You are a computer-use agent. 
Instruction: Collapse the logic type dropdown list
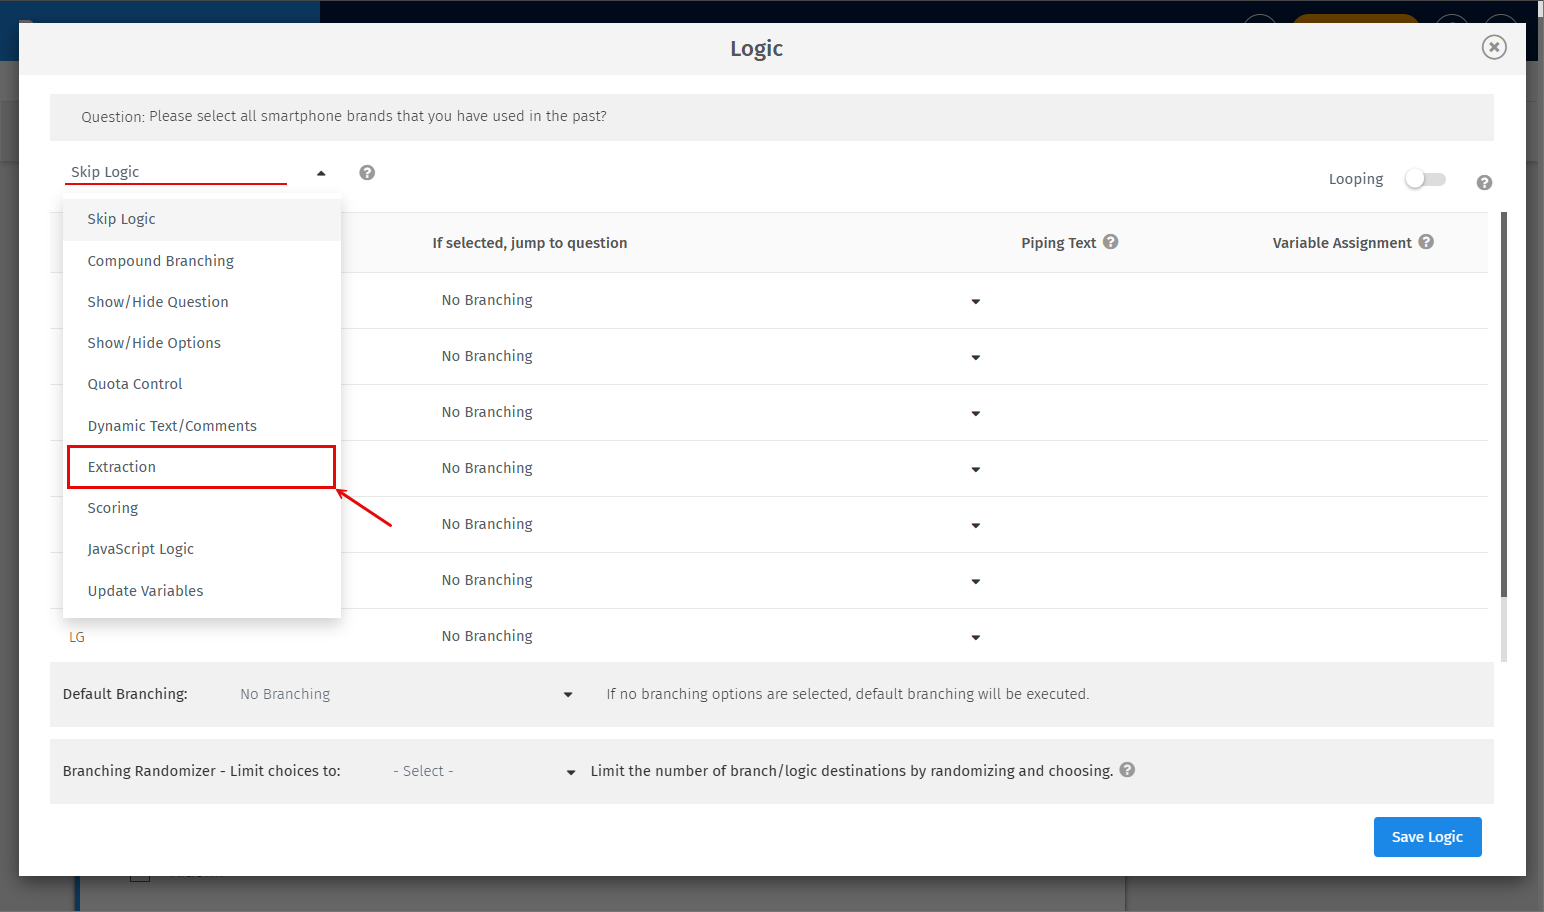pyautogui.click(x=322, y=172)
